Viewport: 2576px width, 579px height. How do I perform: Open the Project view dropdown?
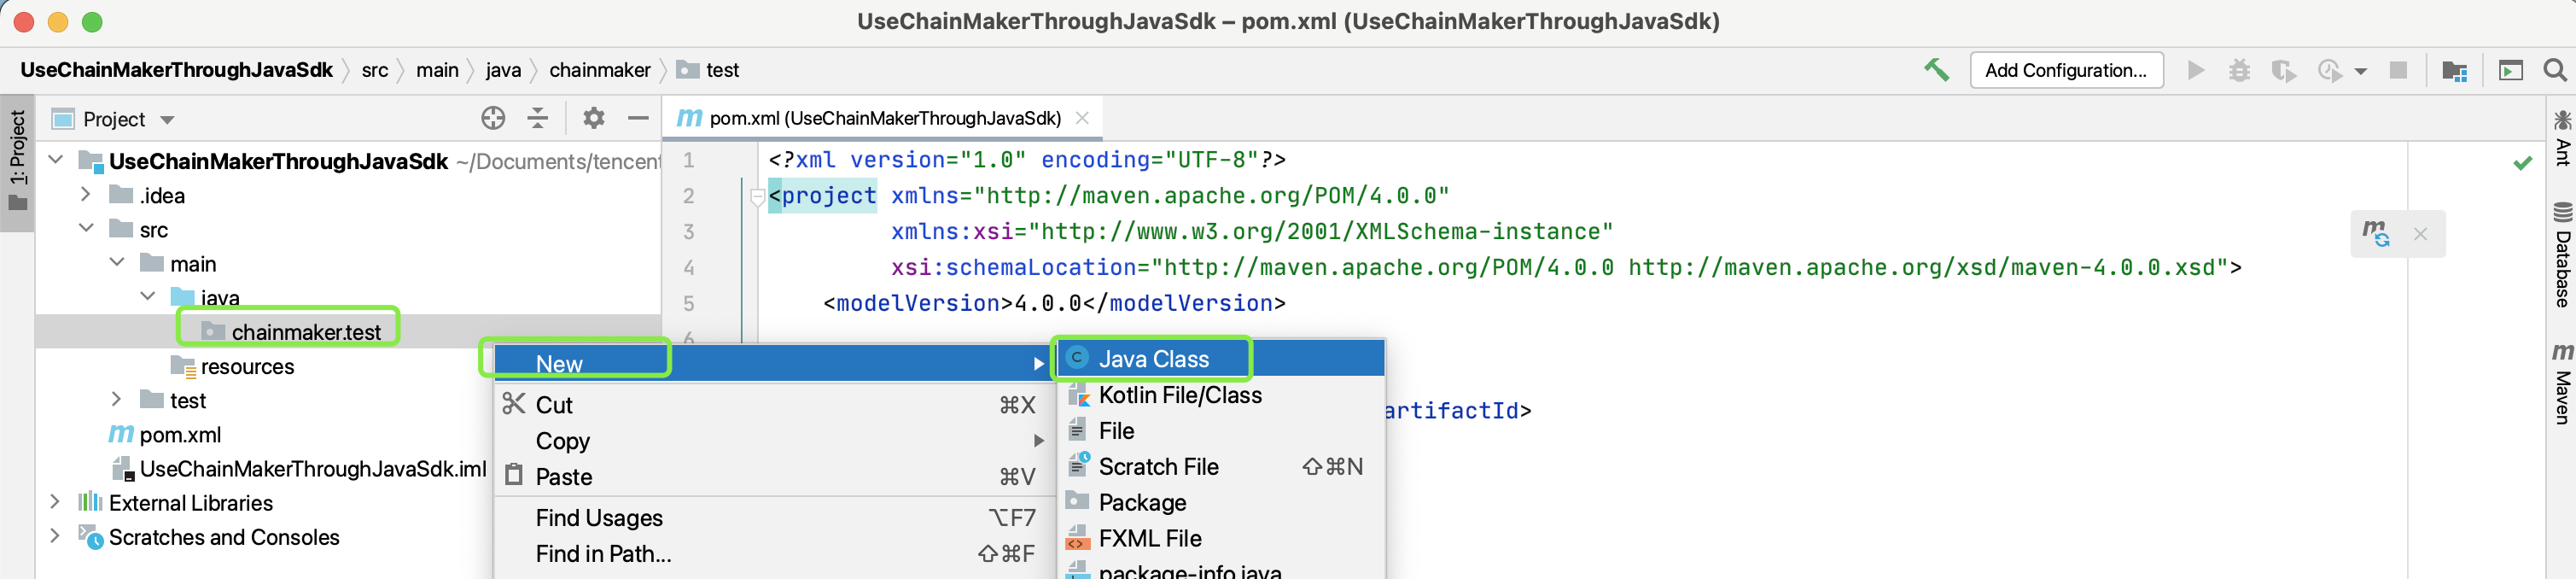pos(167,120)
